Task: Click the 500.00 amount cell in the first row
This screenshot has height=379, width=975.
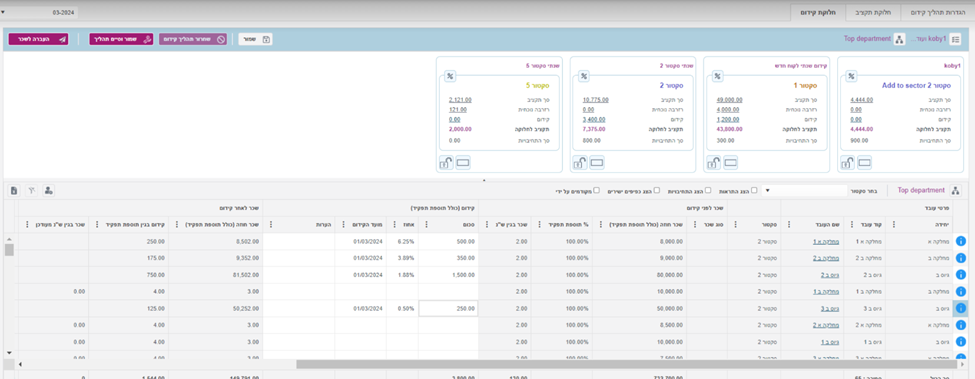Action: coord(448,241)
